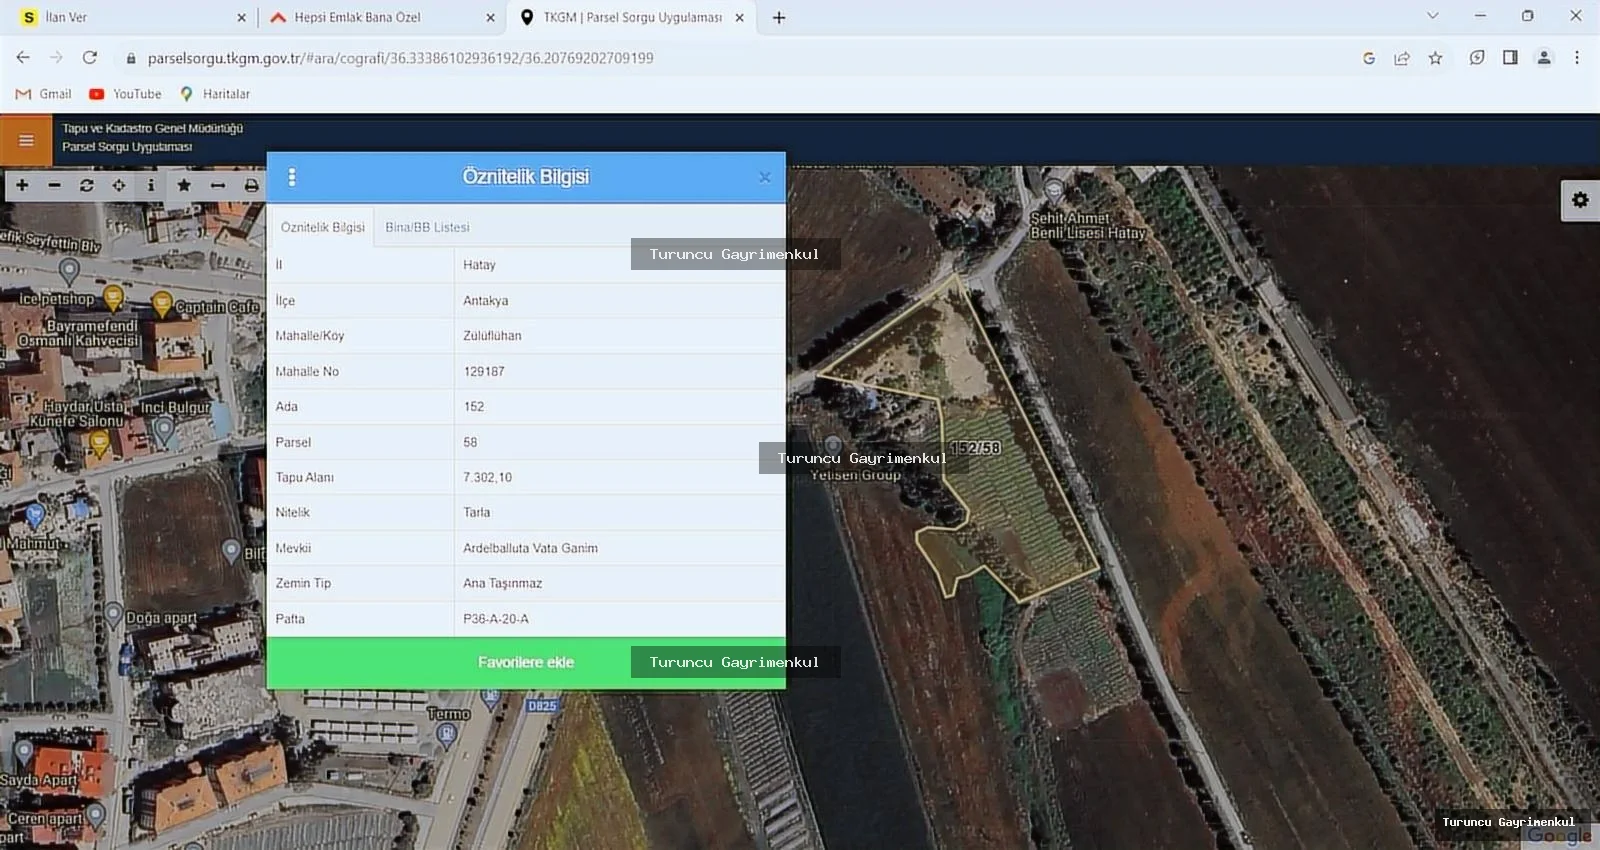Open the YouTube bookmark
The height and width of the screenshot is (850, 1600).
(125, 94)
